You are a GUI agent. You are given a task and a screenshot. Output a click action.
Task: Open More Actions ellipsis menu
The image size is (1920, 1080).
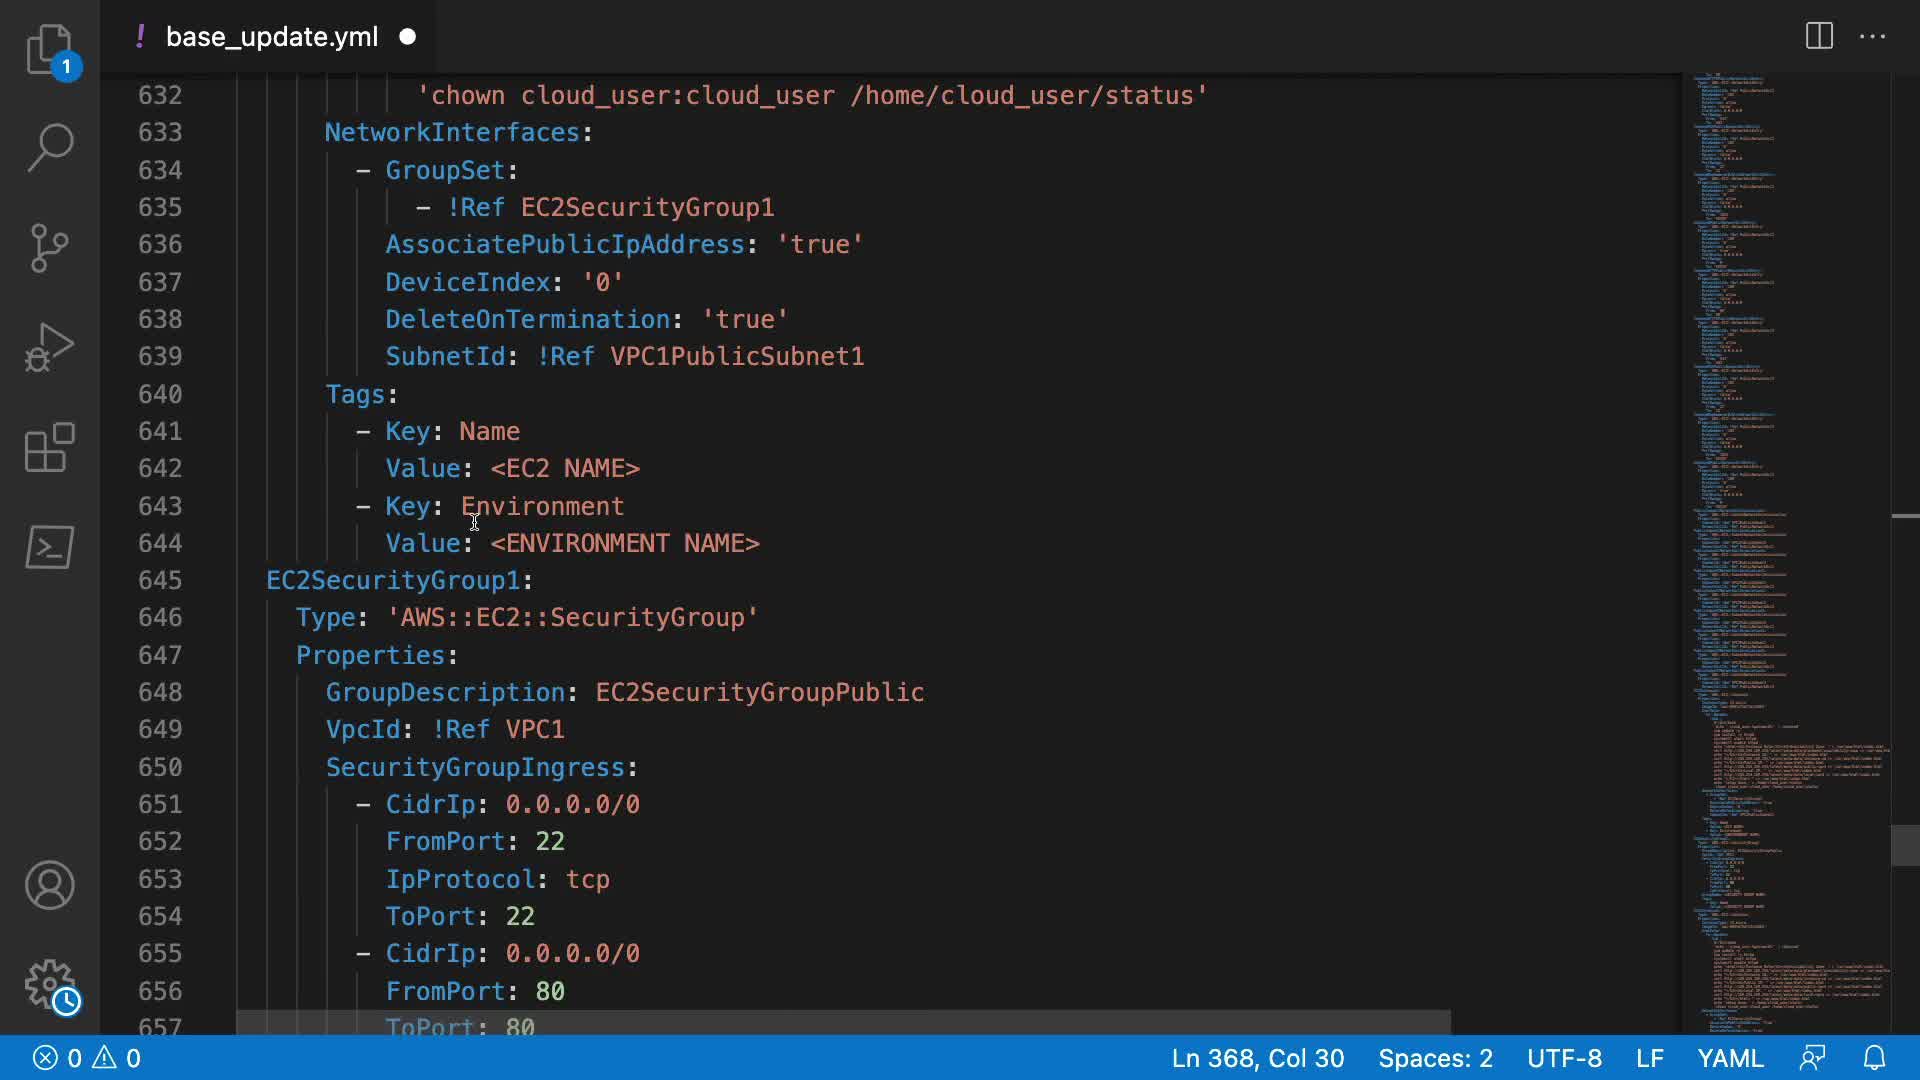[x=1872, y=37]
